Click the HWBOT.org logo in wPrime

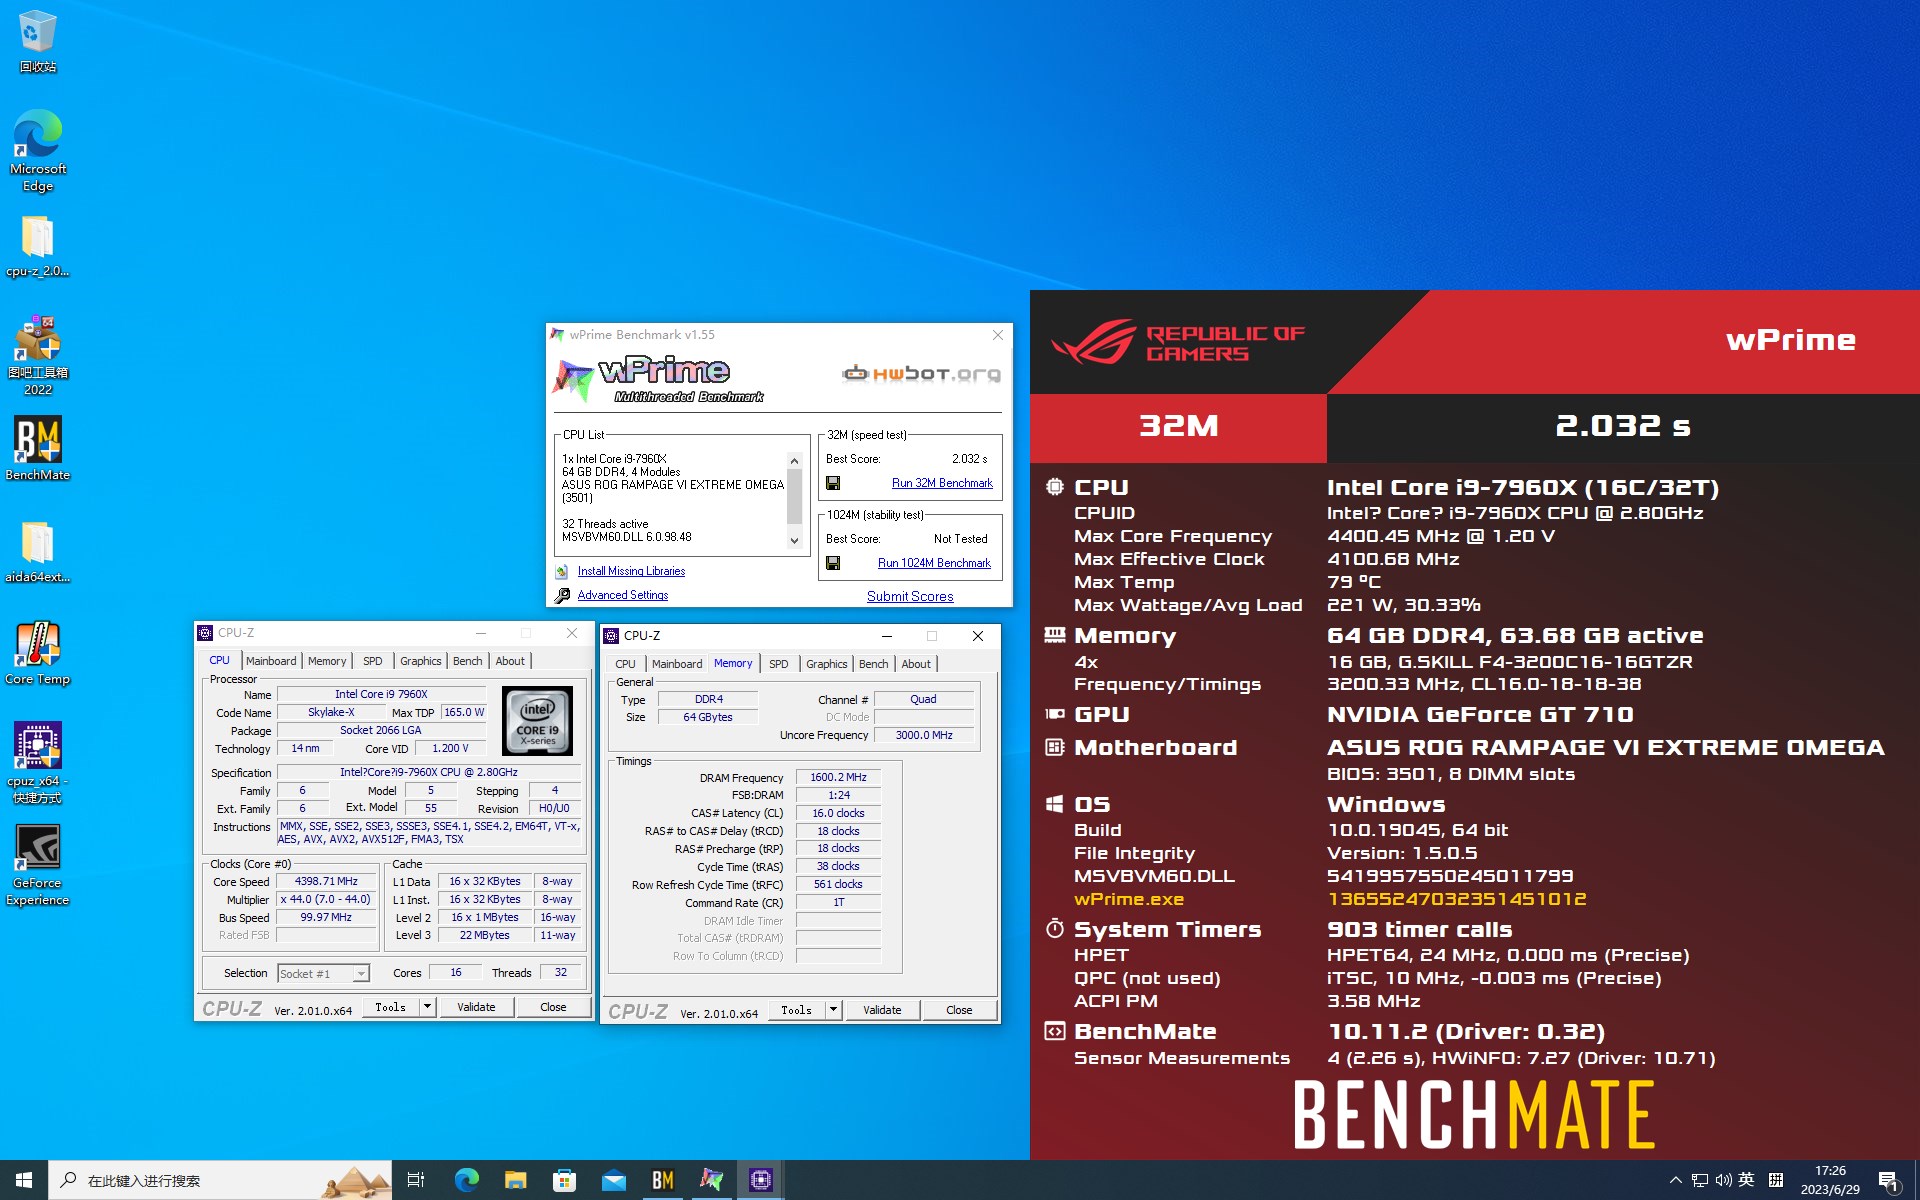point(921,374)
